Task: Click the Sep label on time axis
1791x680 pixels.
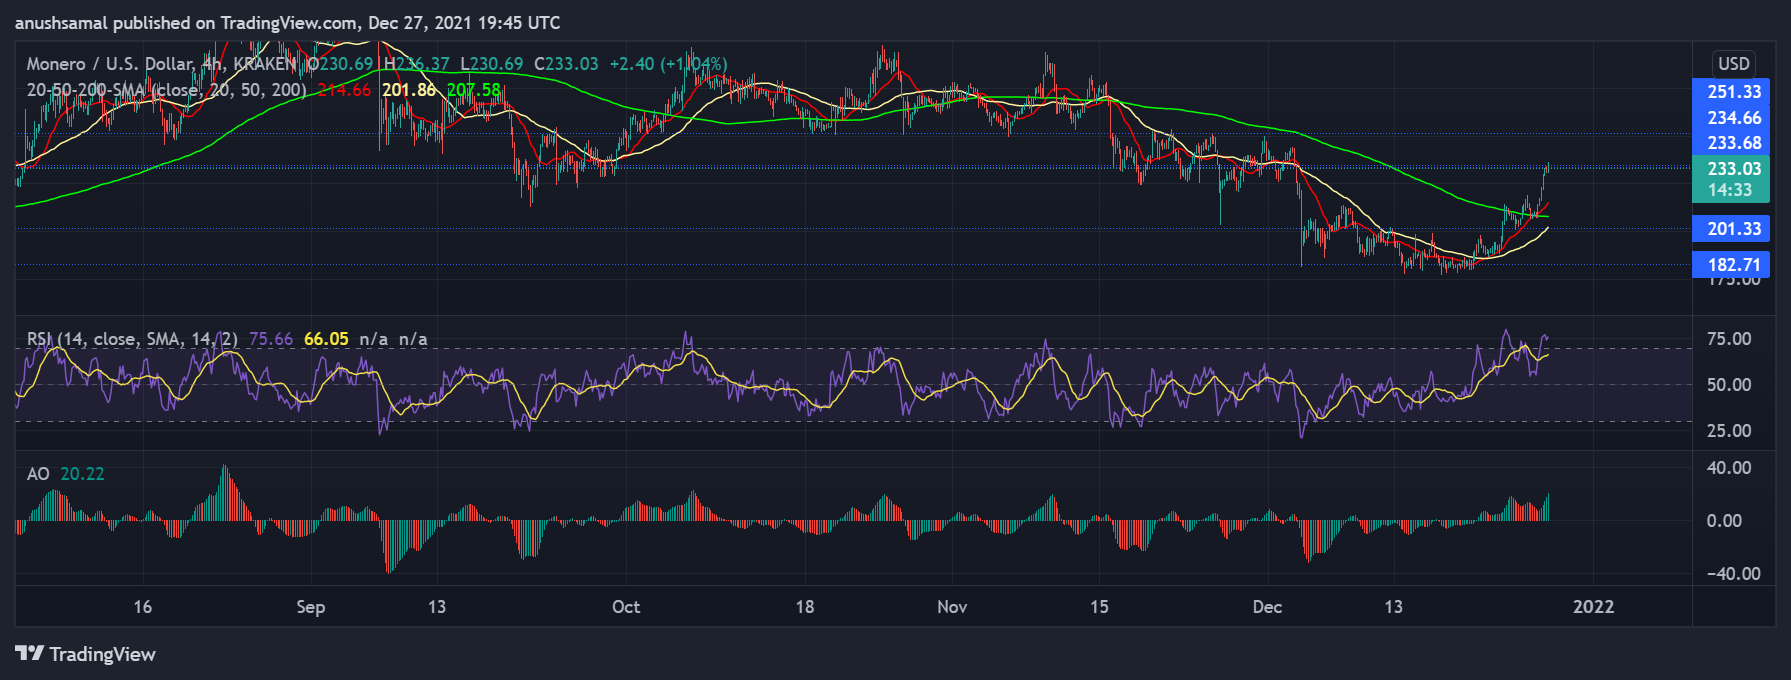Action: (x=311, y=607)
